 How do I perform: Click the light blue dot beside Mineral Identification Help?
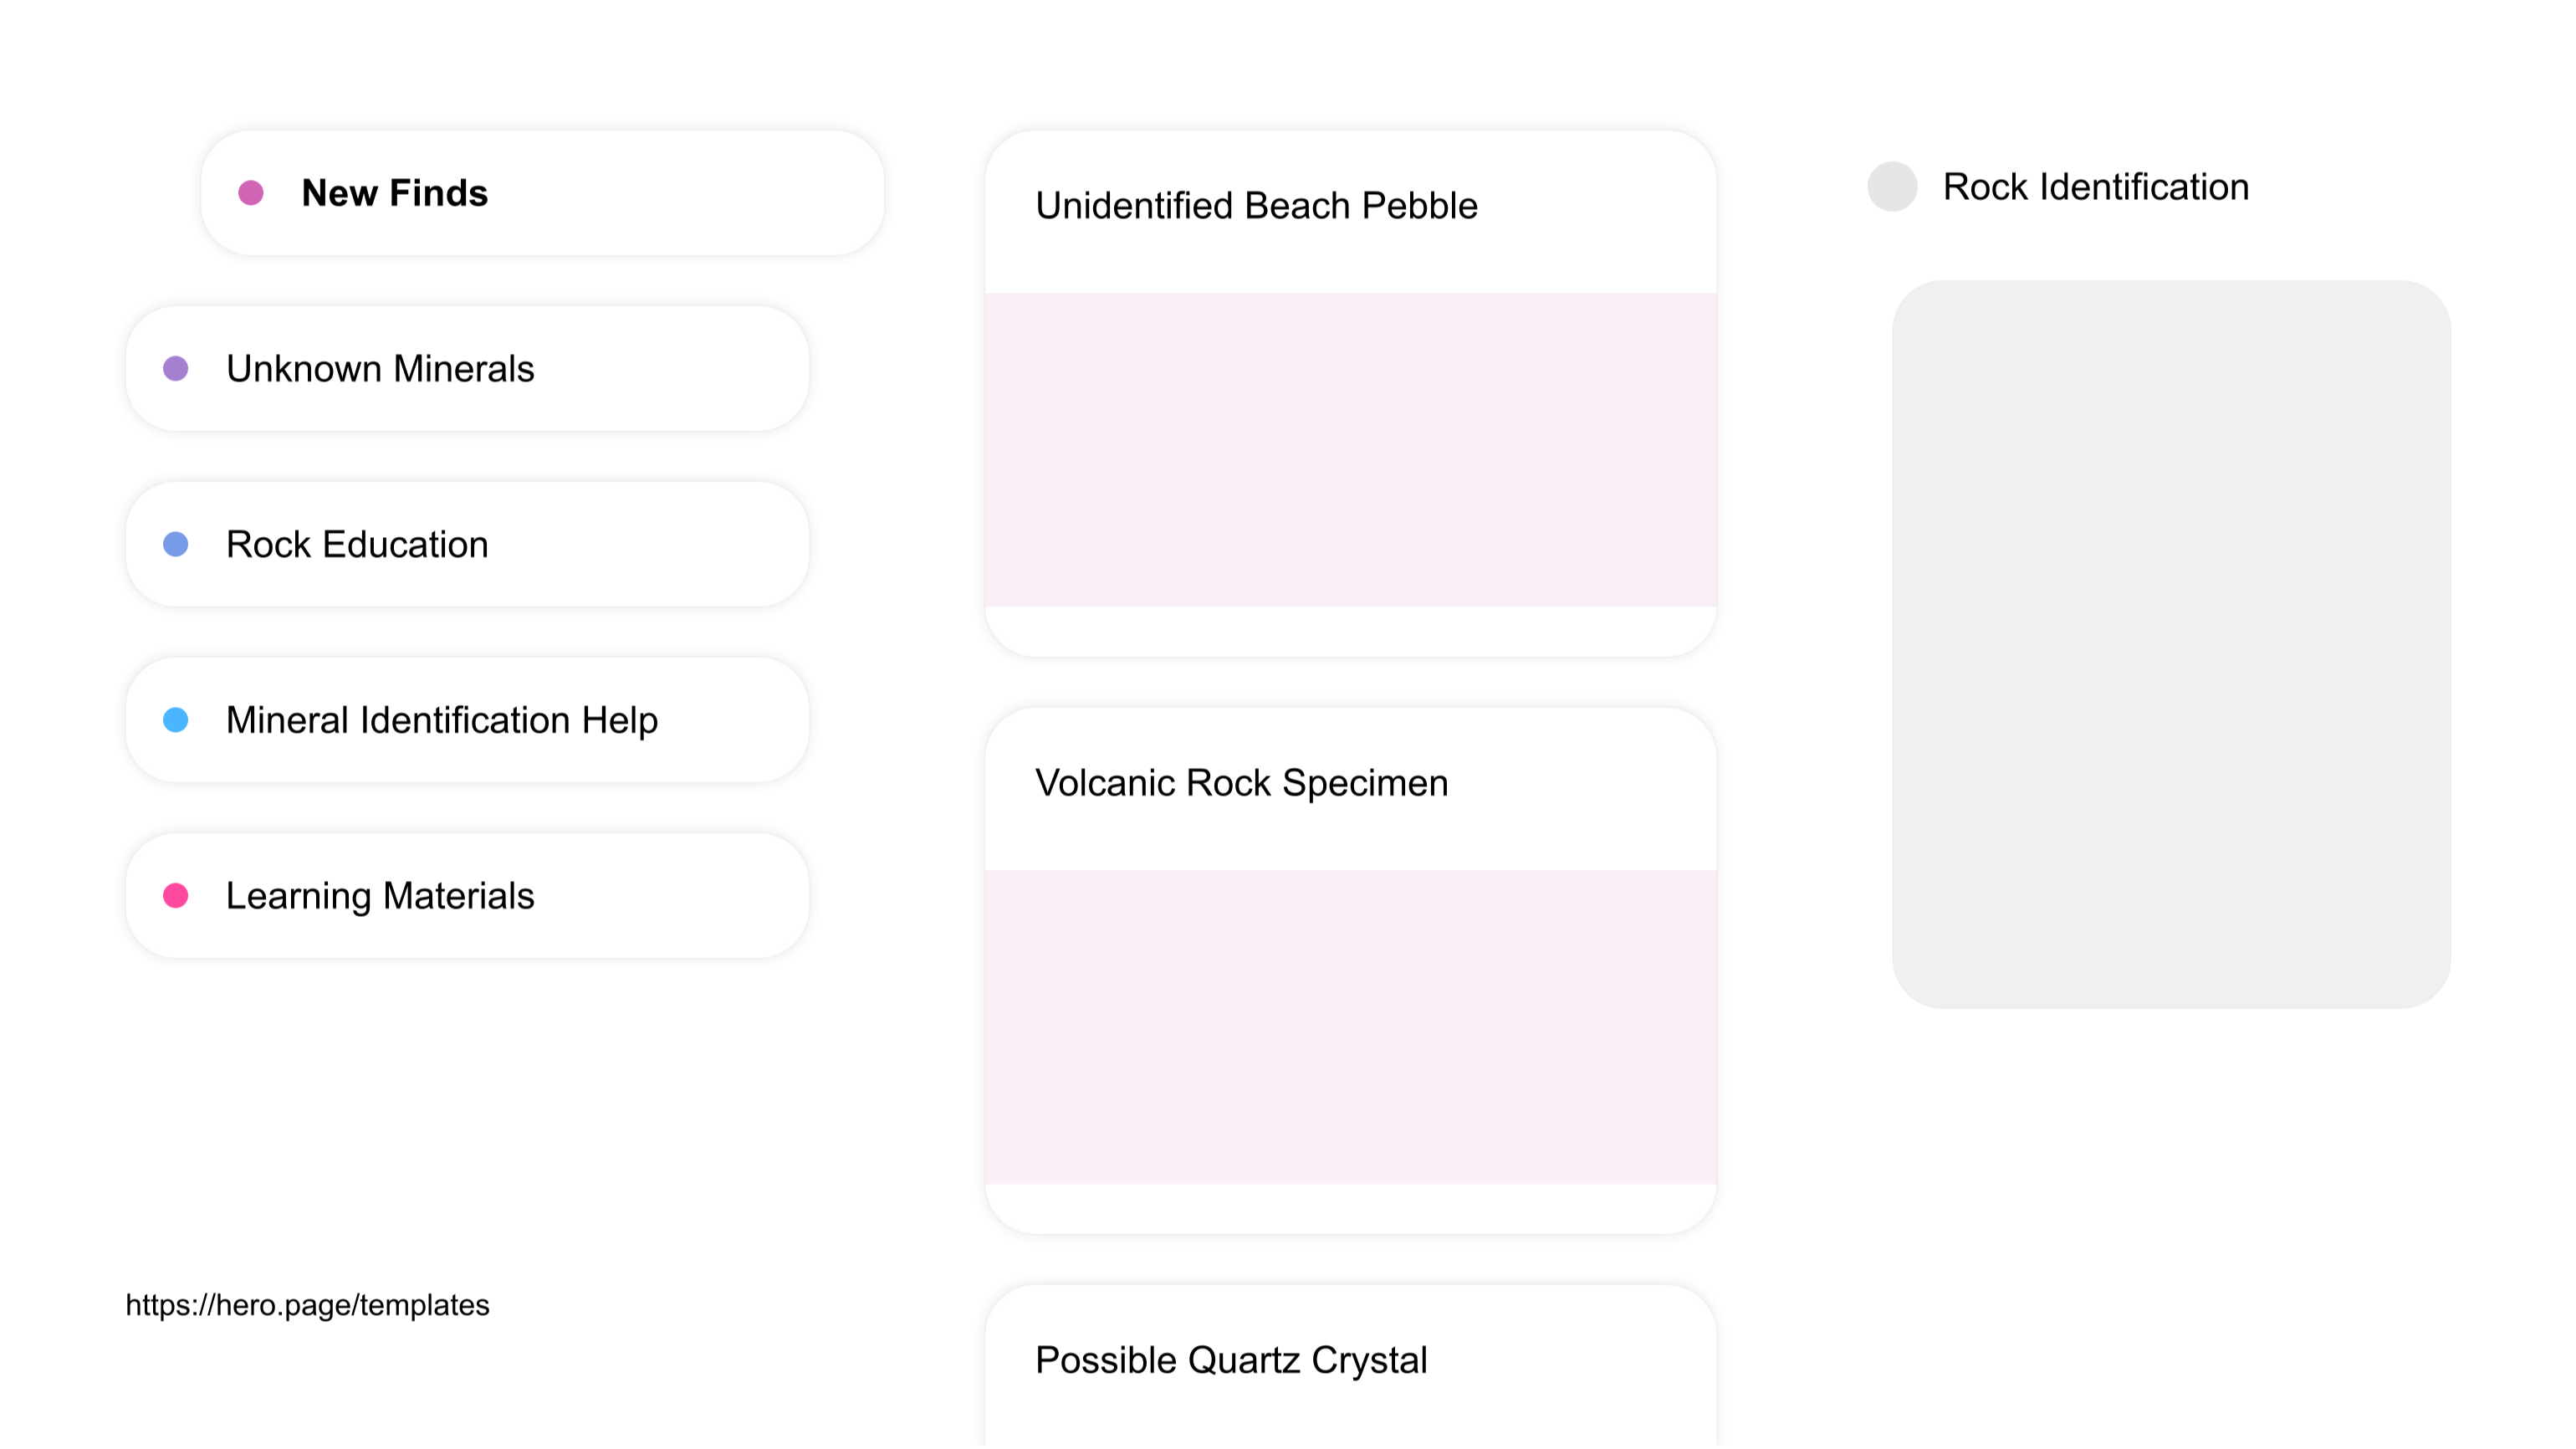click(x=177, y=720)
